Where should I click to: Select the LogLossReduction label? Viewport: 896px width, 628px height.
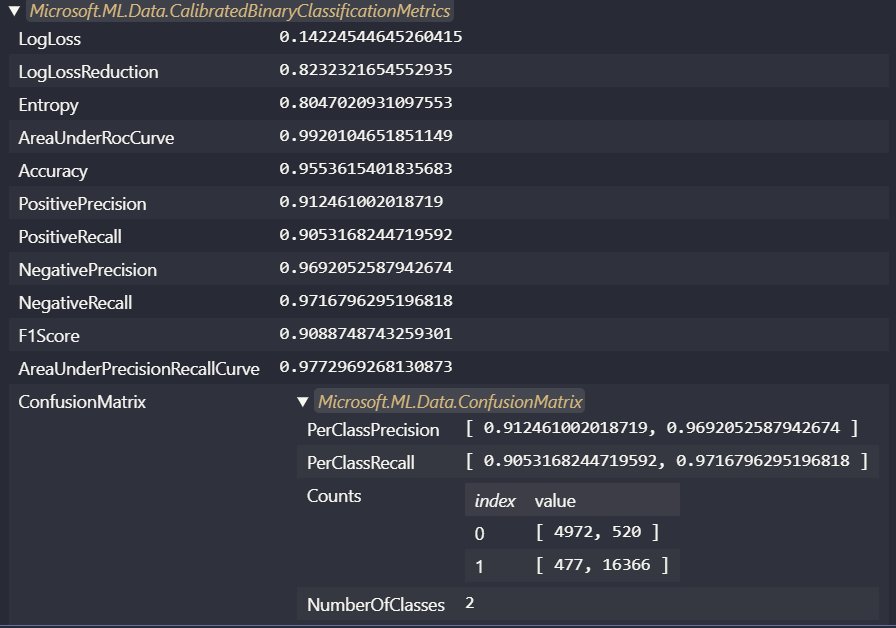coord(89,72)
